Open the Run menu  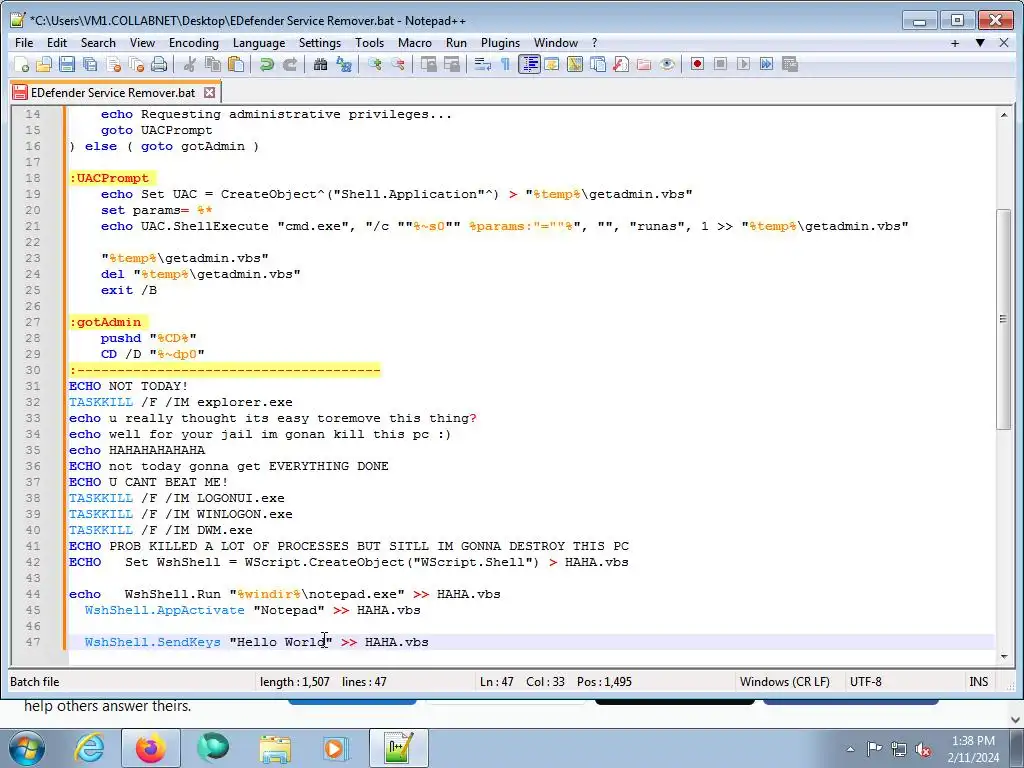(x=456, y=42)
